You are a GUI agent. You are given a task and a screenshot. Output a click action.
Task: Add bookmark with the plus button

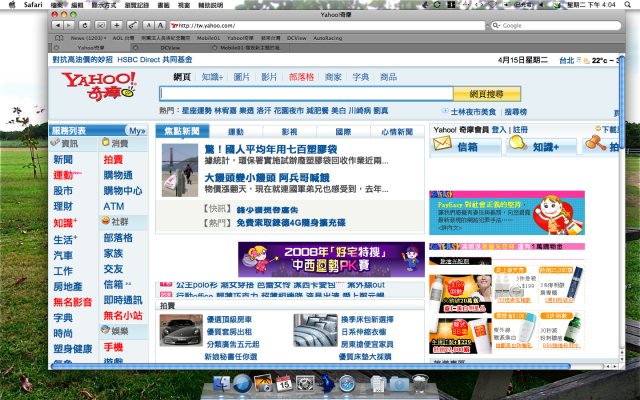coord(116,25)
